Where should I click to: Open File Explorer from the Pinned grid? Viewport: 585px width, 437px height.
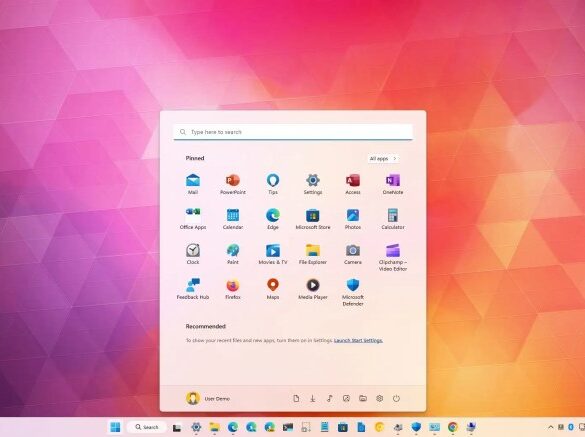(x=313, y=254)
